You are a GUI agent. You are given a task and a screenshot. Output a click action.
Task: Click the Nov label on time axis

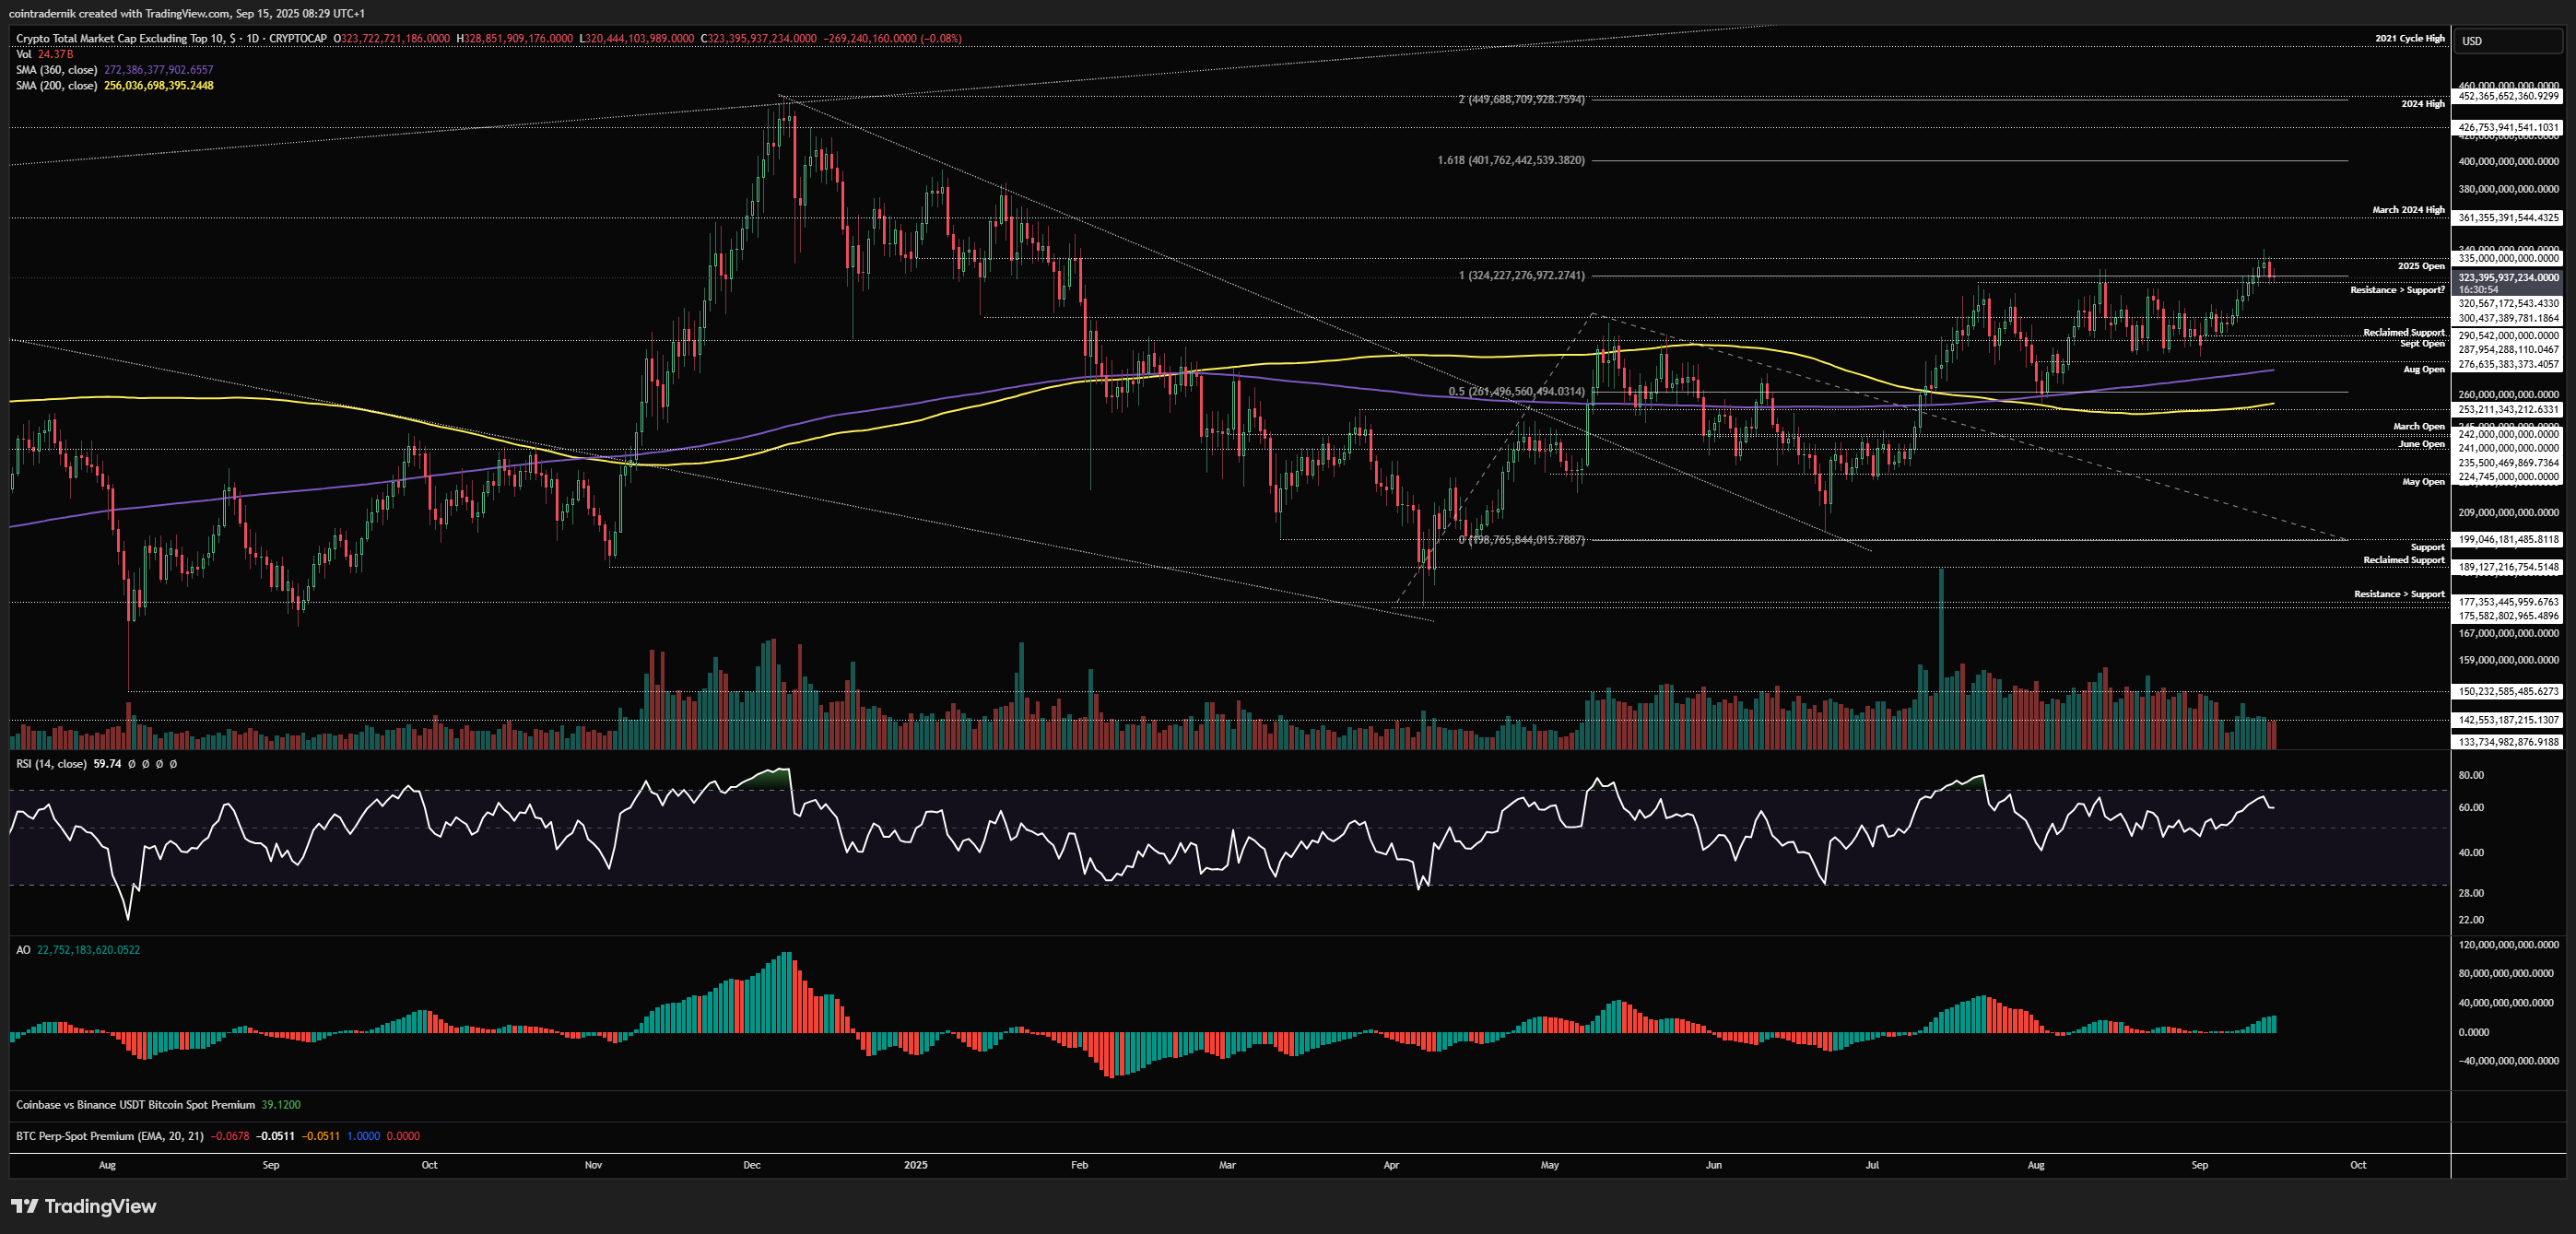[593, 1166]
